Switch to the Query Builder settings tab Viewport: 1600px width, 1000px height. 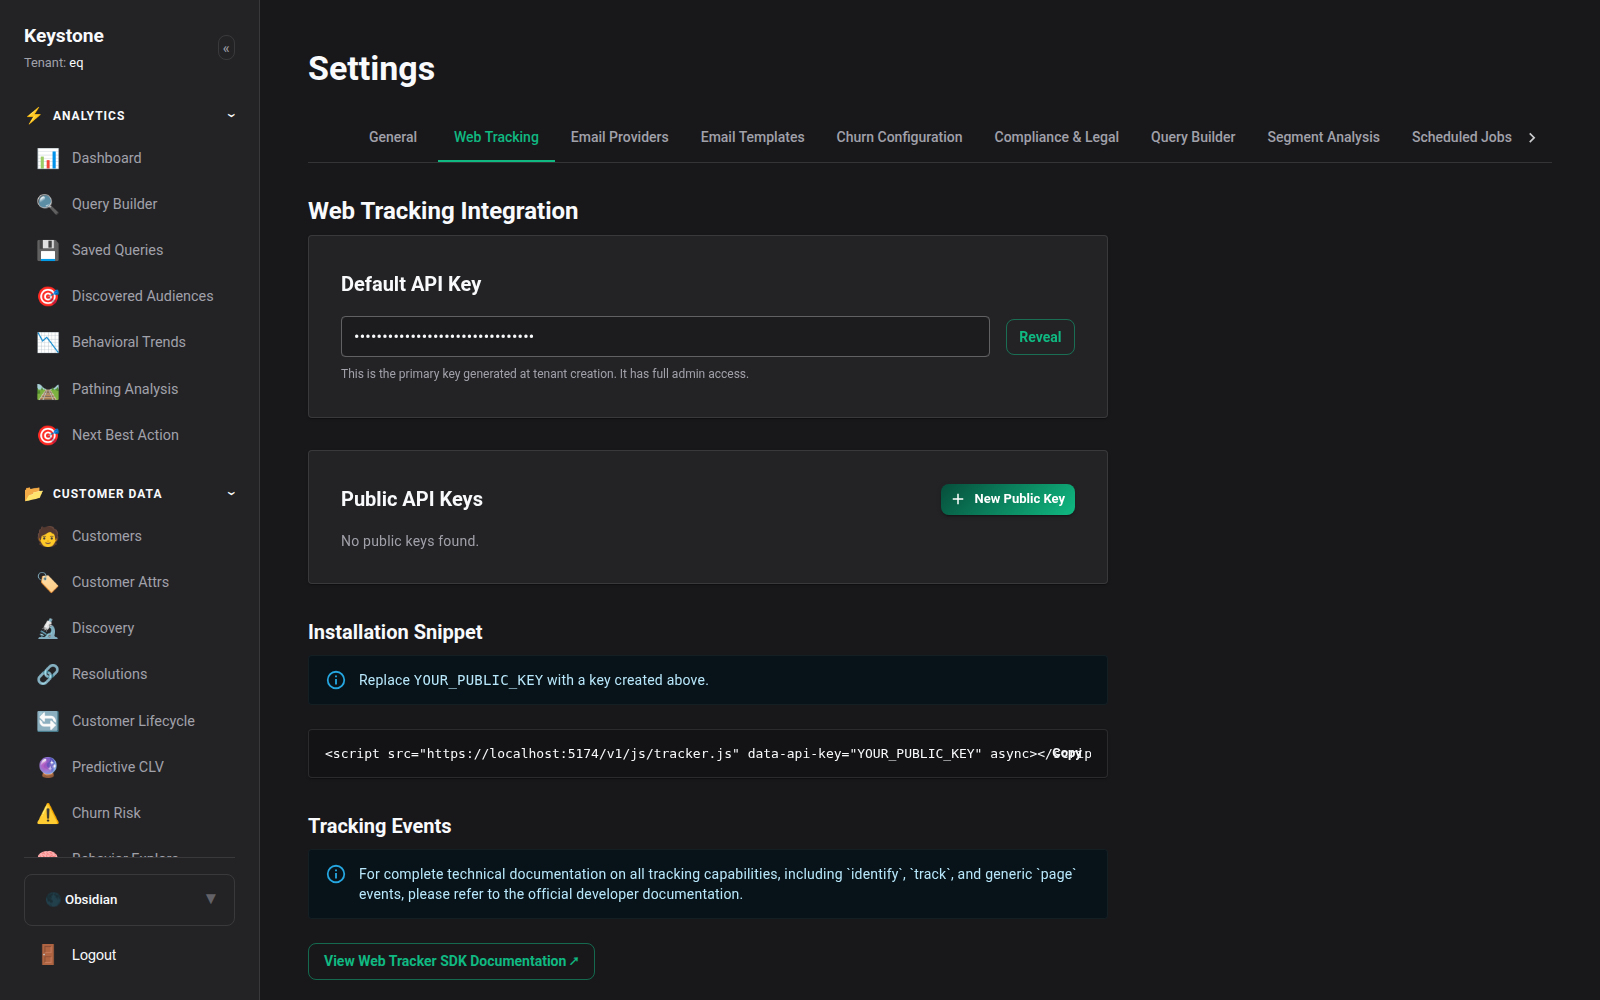(1193, 137)
